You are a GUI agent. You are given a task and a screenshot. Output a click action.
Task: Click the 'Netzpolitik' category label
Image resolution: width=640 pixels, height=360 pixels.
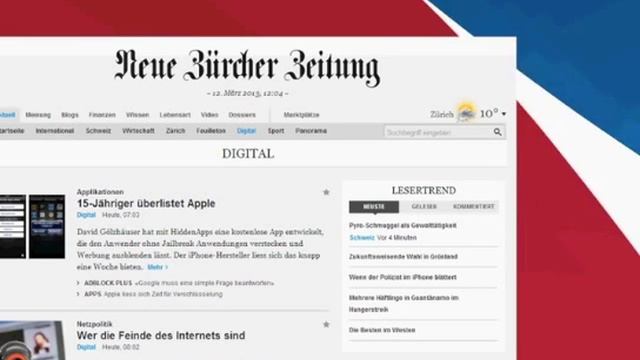tap(94, 324)
